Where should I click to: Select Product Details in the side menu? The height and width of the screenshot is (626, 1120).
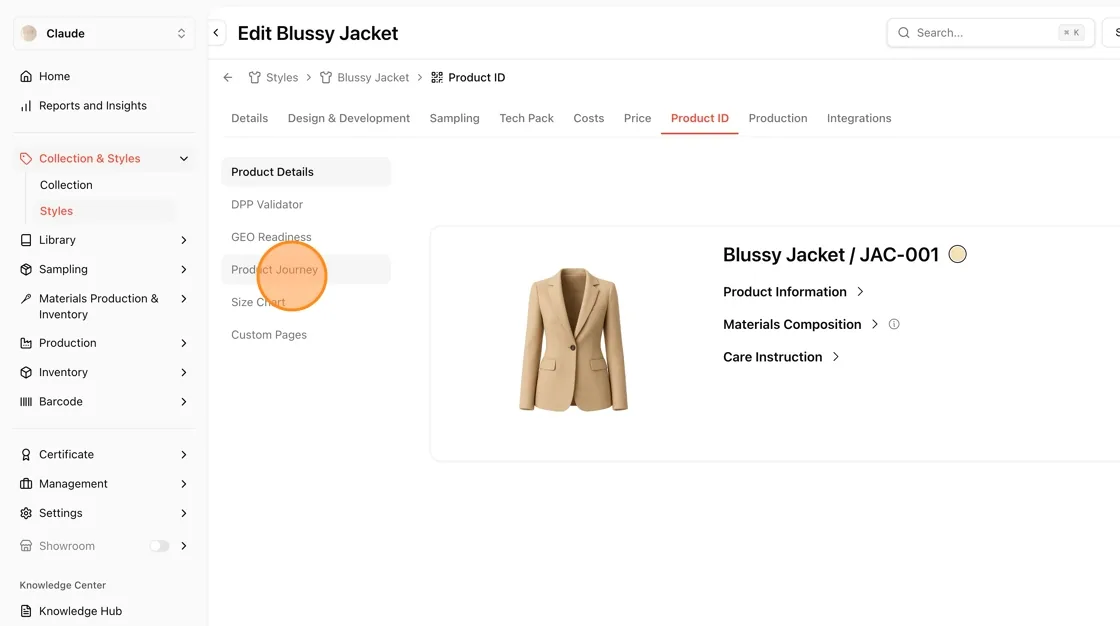(306, 172)
